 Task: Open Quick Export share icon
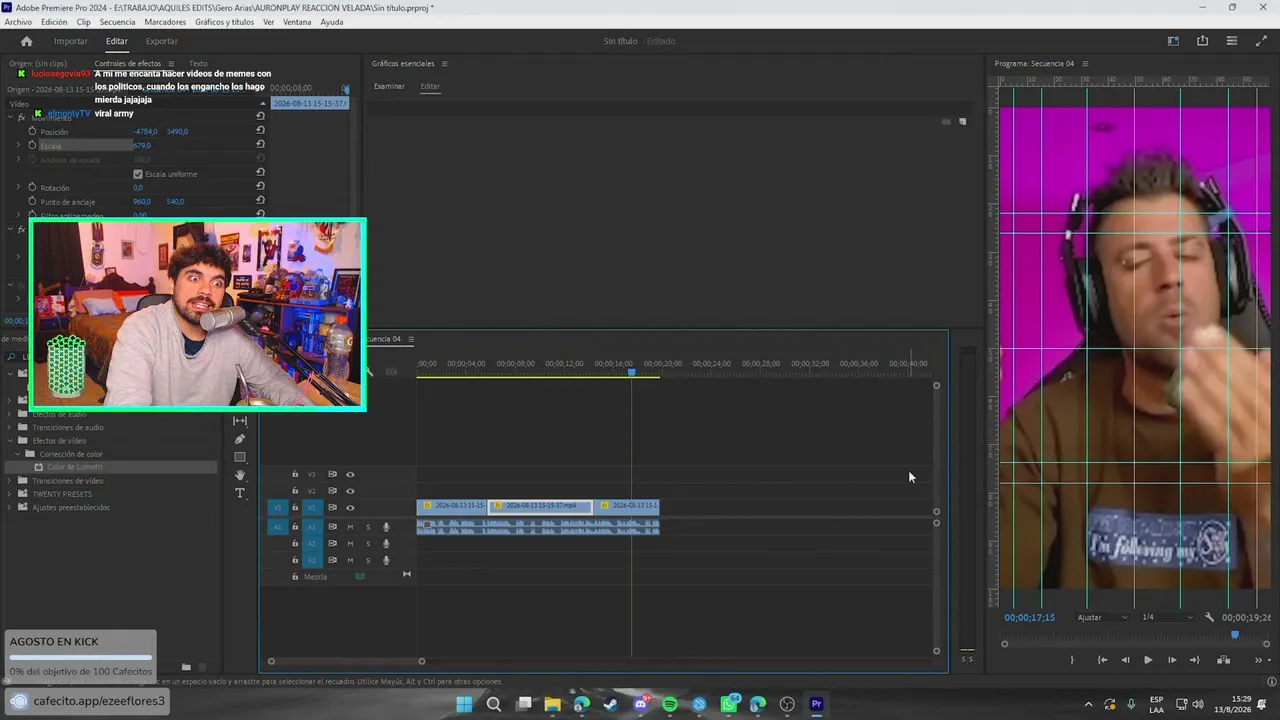point(1202,41)
